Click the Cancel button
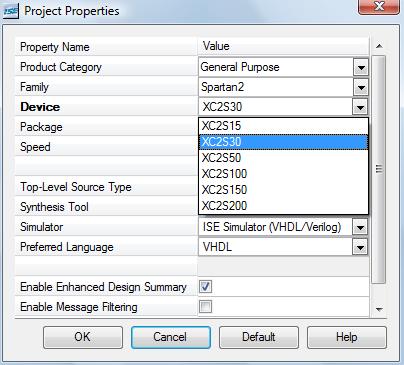The height and width of the screenshot is (365, 404). click(x=171, y=337)
